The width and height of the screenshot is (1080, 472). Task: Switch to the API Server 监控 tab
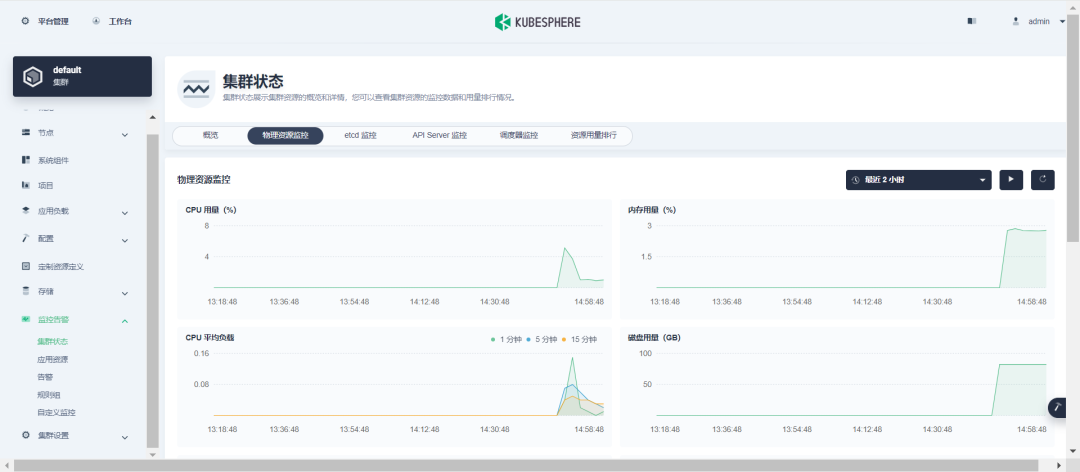(439, 136)
